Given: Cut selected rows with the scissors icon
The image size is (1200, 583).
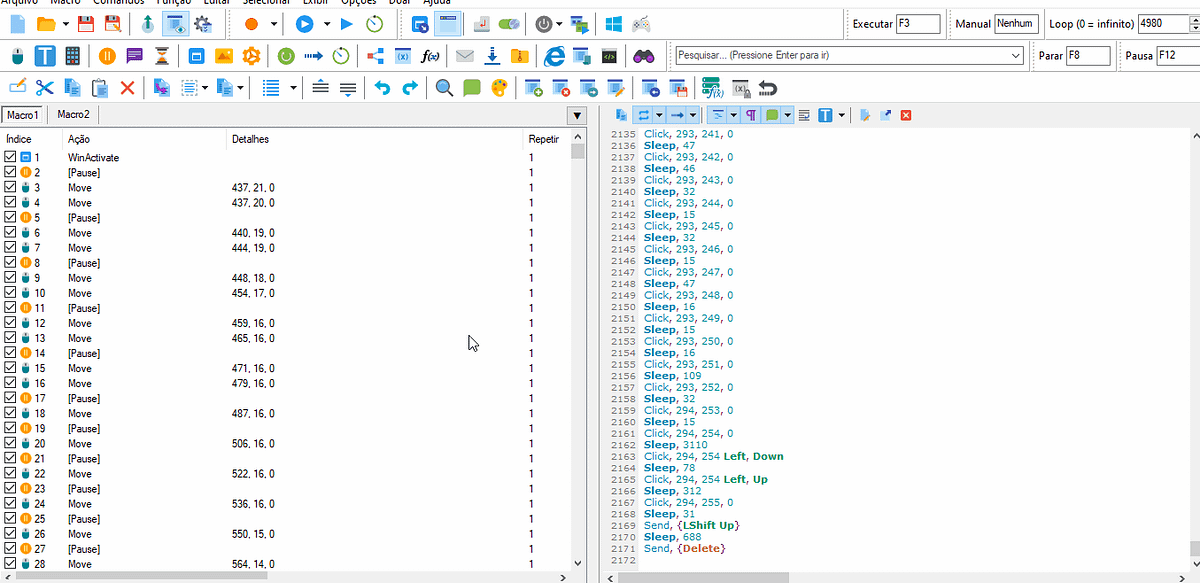Looking at the screenshot, I should point(45,88).
